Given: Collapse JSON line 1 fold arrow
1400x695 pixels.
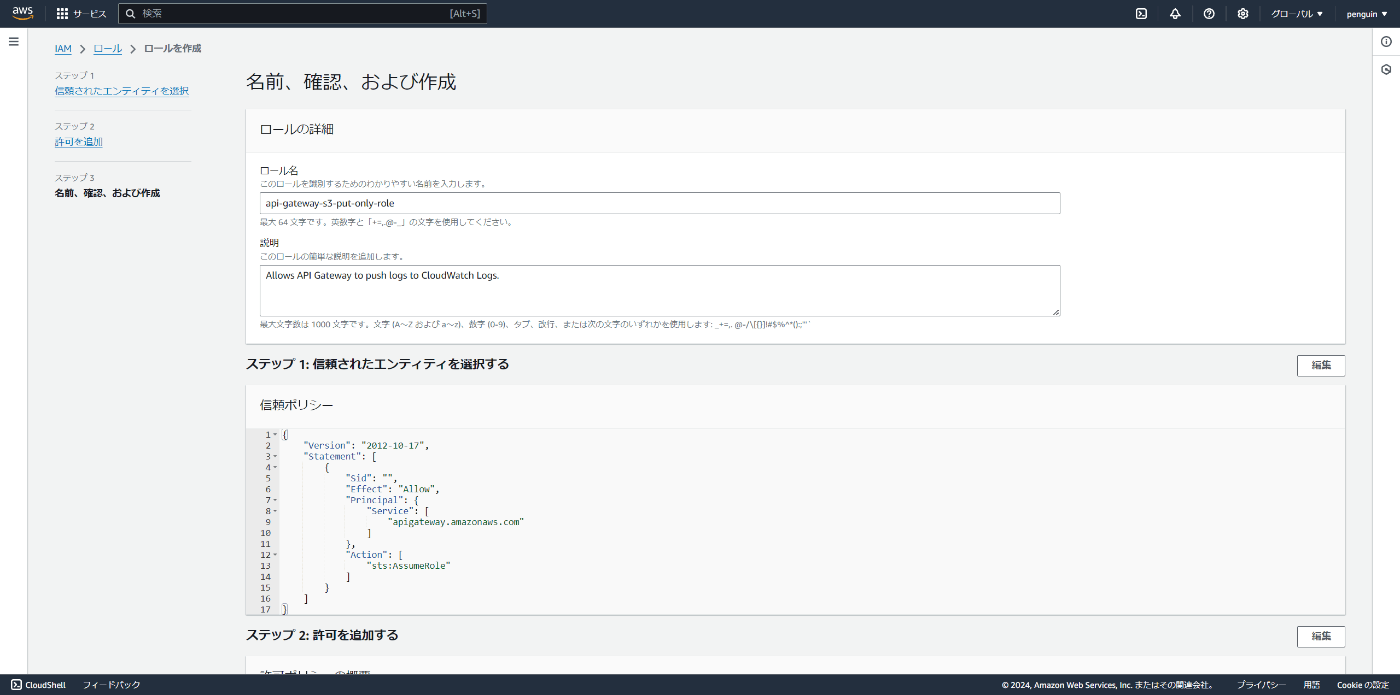Looking at the screenshot, I should pyautogui.click(x=275, y=435).
